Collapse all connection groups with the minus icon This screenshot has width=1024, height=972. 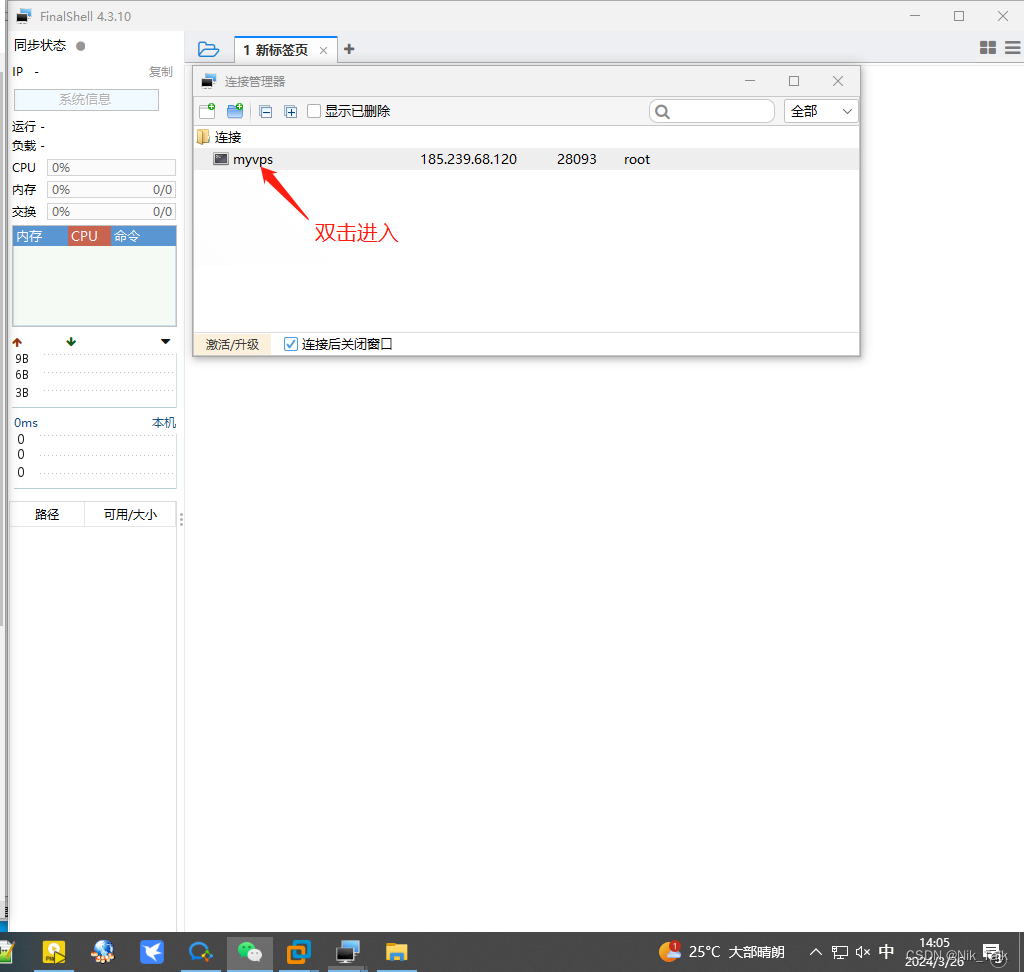(x=265, y=111)
